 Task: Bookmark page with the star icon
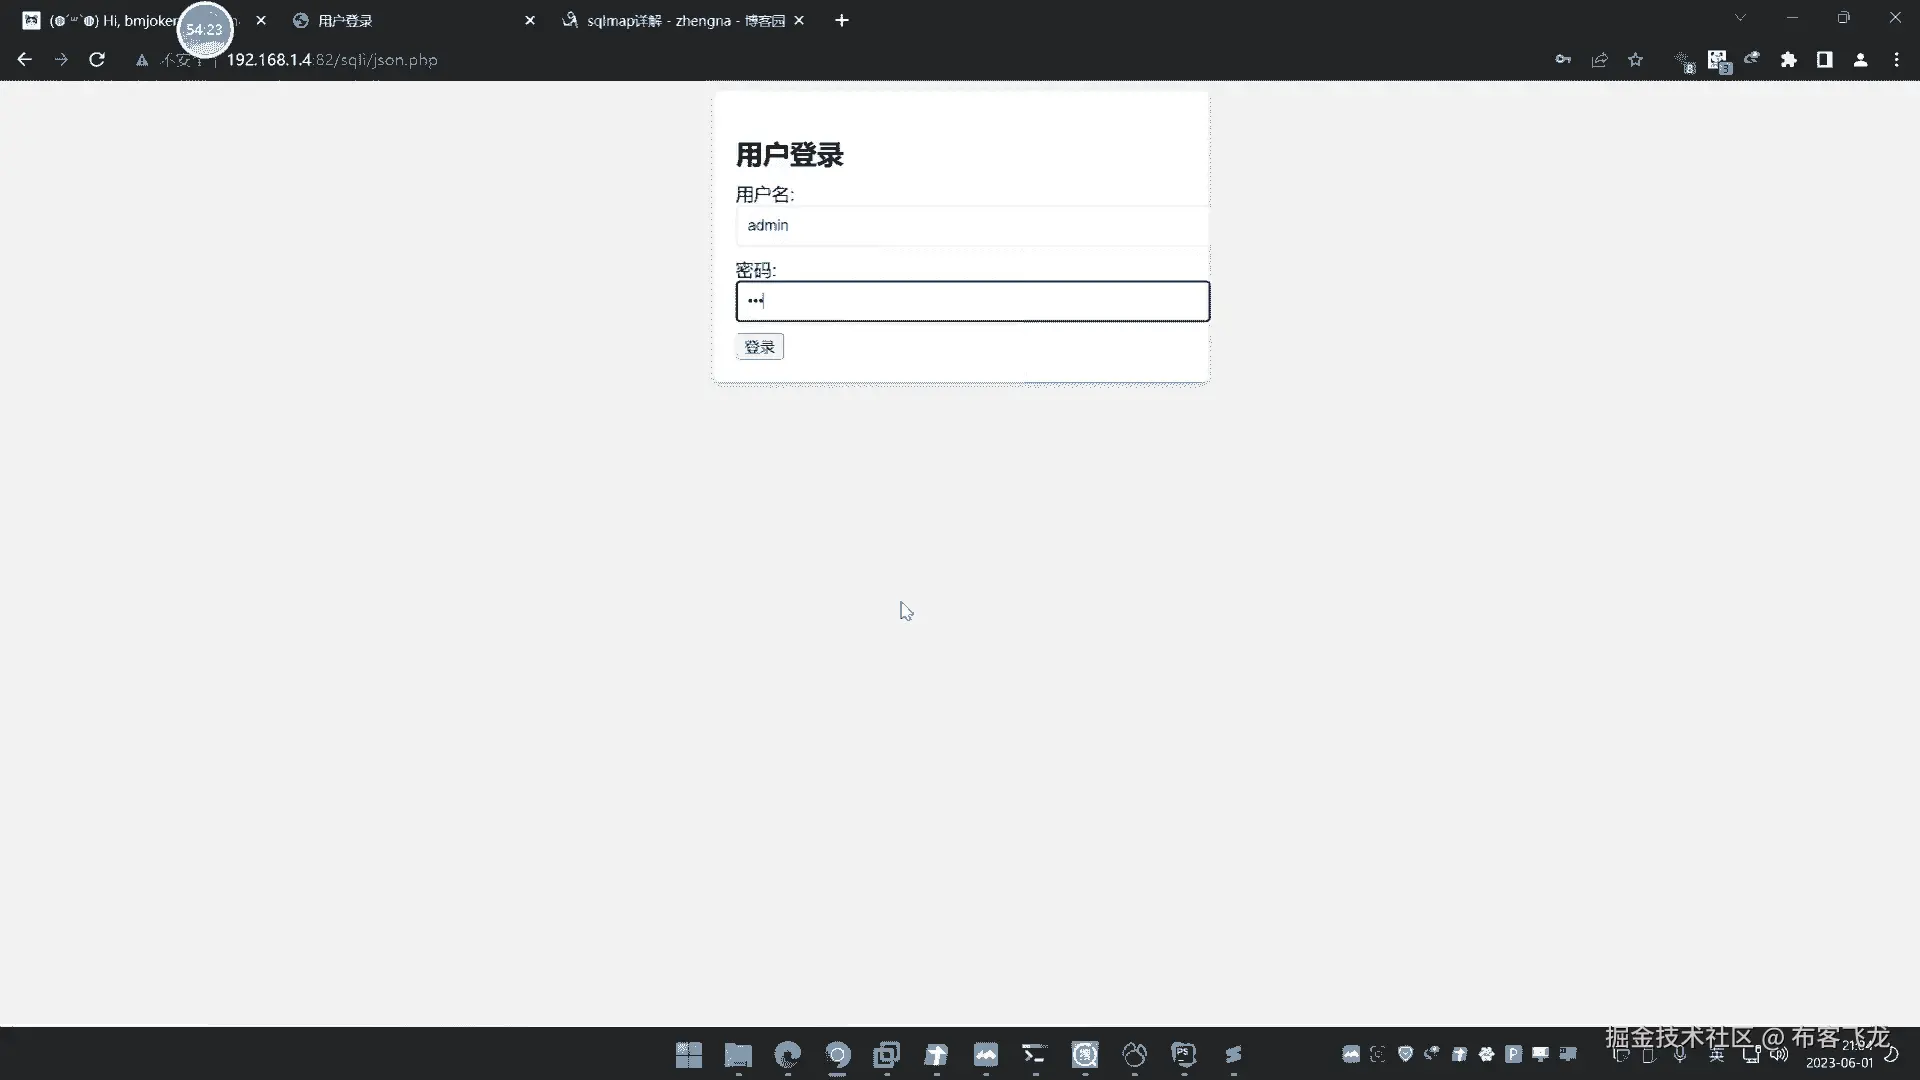pos(1635,60)
